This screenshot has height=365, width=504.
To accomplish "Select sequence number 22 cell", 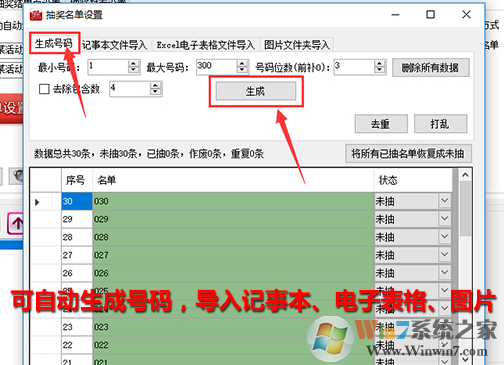I will pyautogui.click(x=77, y=345).
